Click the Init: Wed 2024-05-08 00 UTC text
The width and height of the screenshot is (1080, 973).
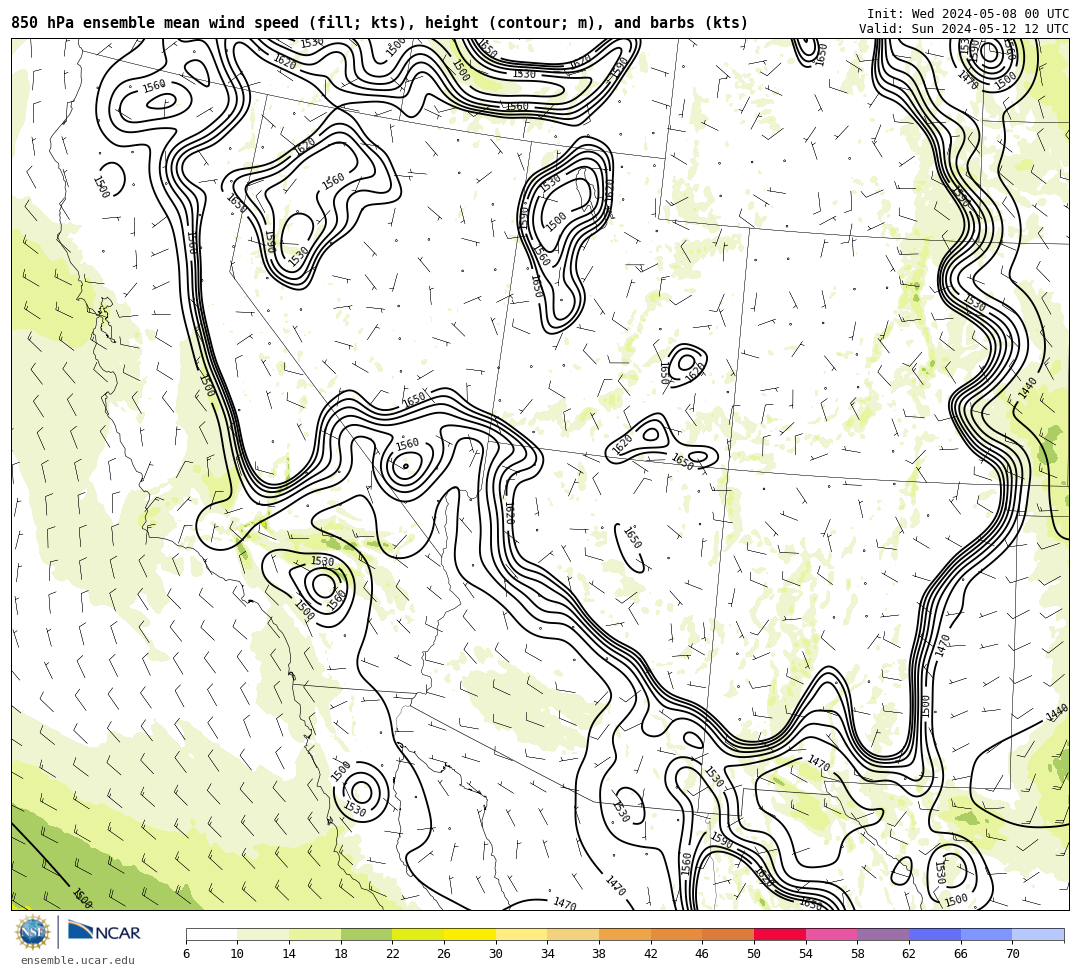coord(968,14)
